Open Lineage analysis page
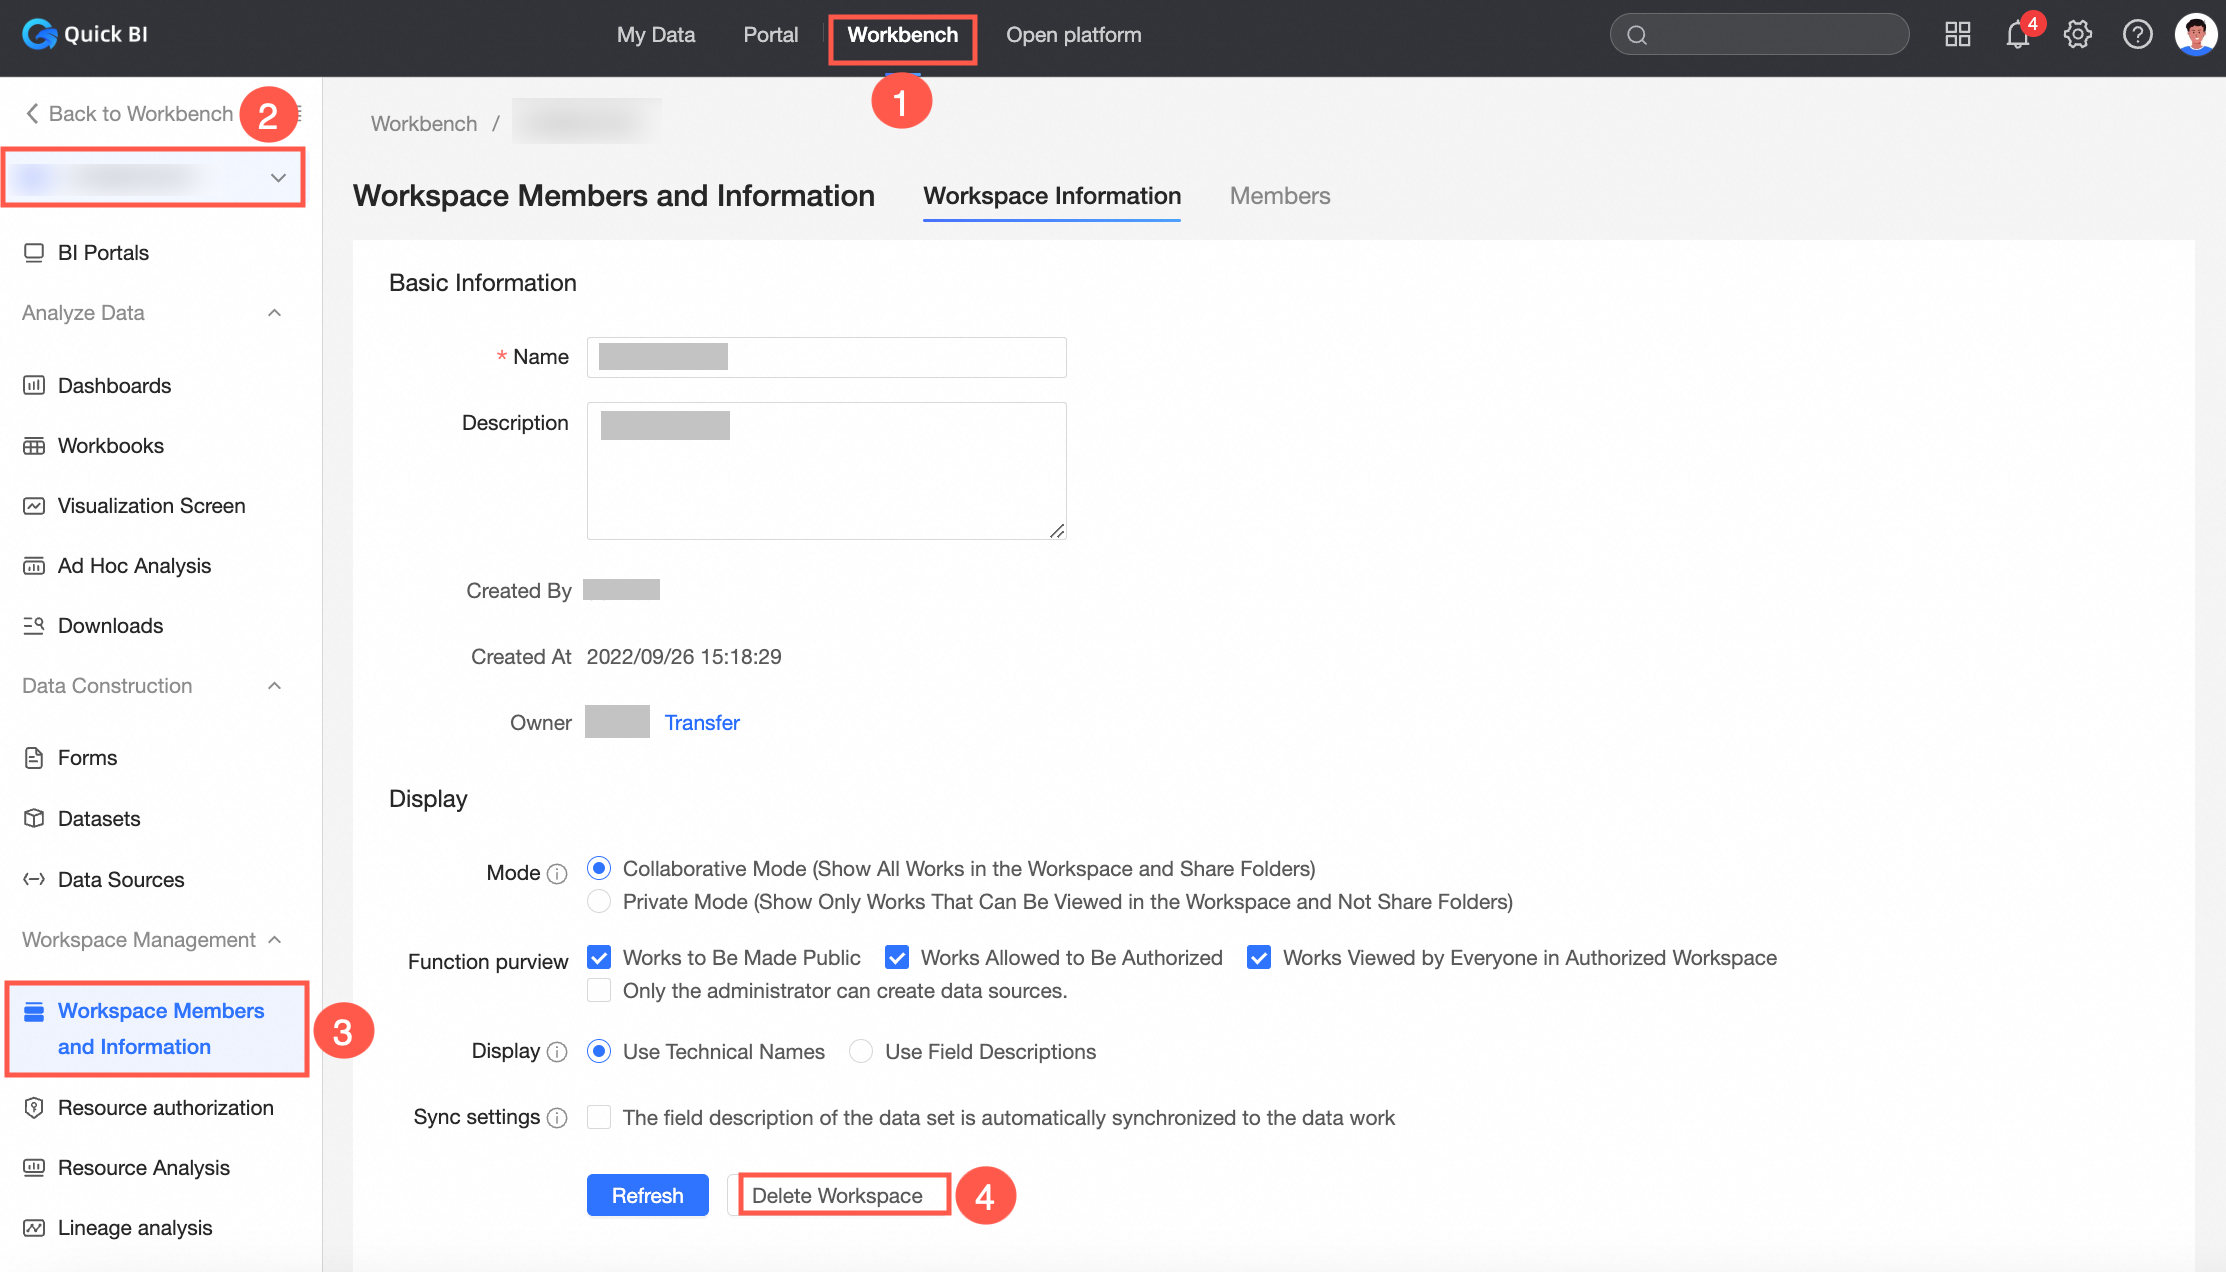2226x1272 pixels. pos(135,1228)
